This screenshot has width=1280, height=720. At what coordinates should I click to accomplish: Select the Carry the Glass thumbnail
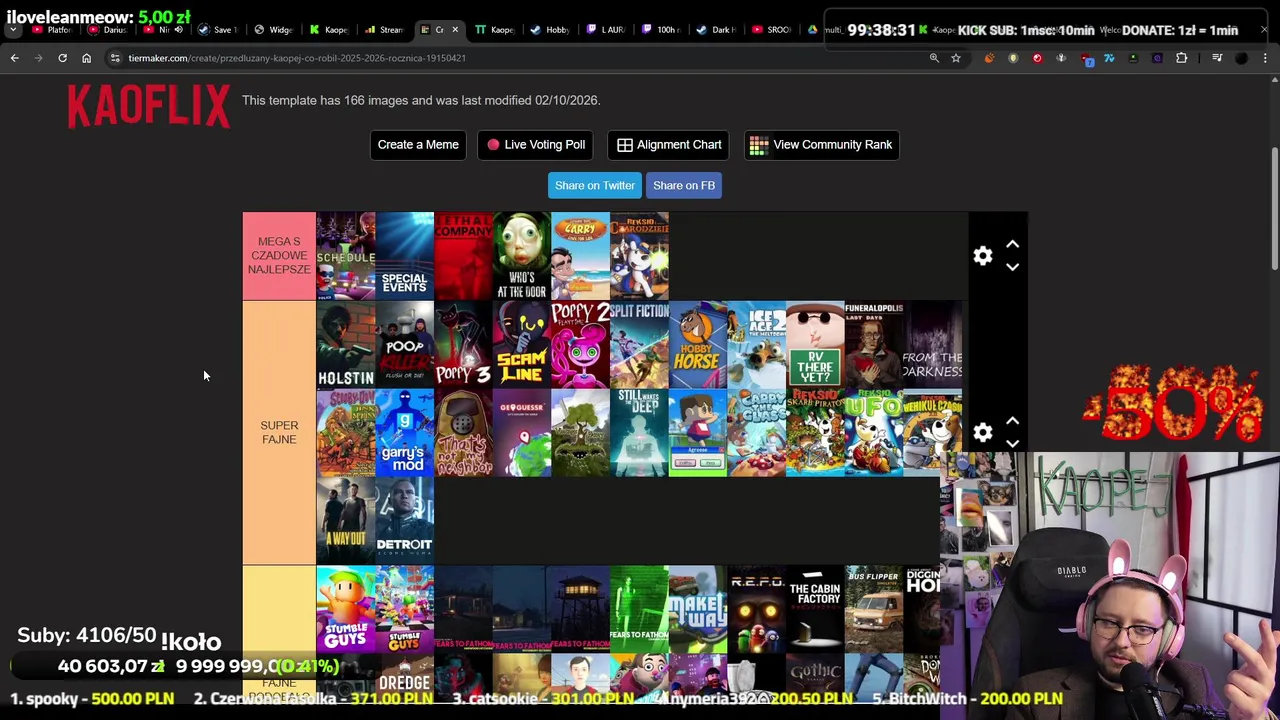756,433
